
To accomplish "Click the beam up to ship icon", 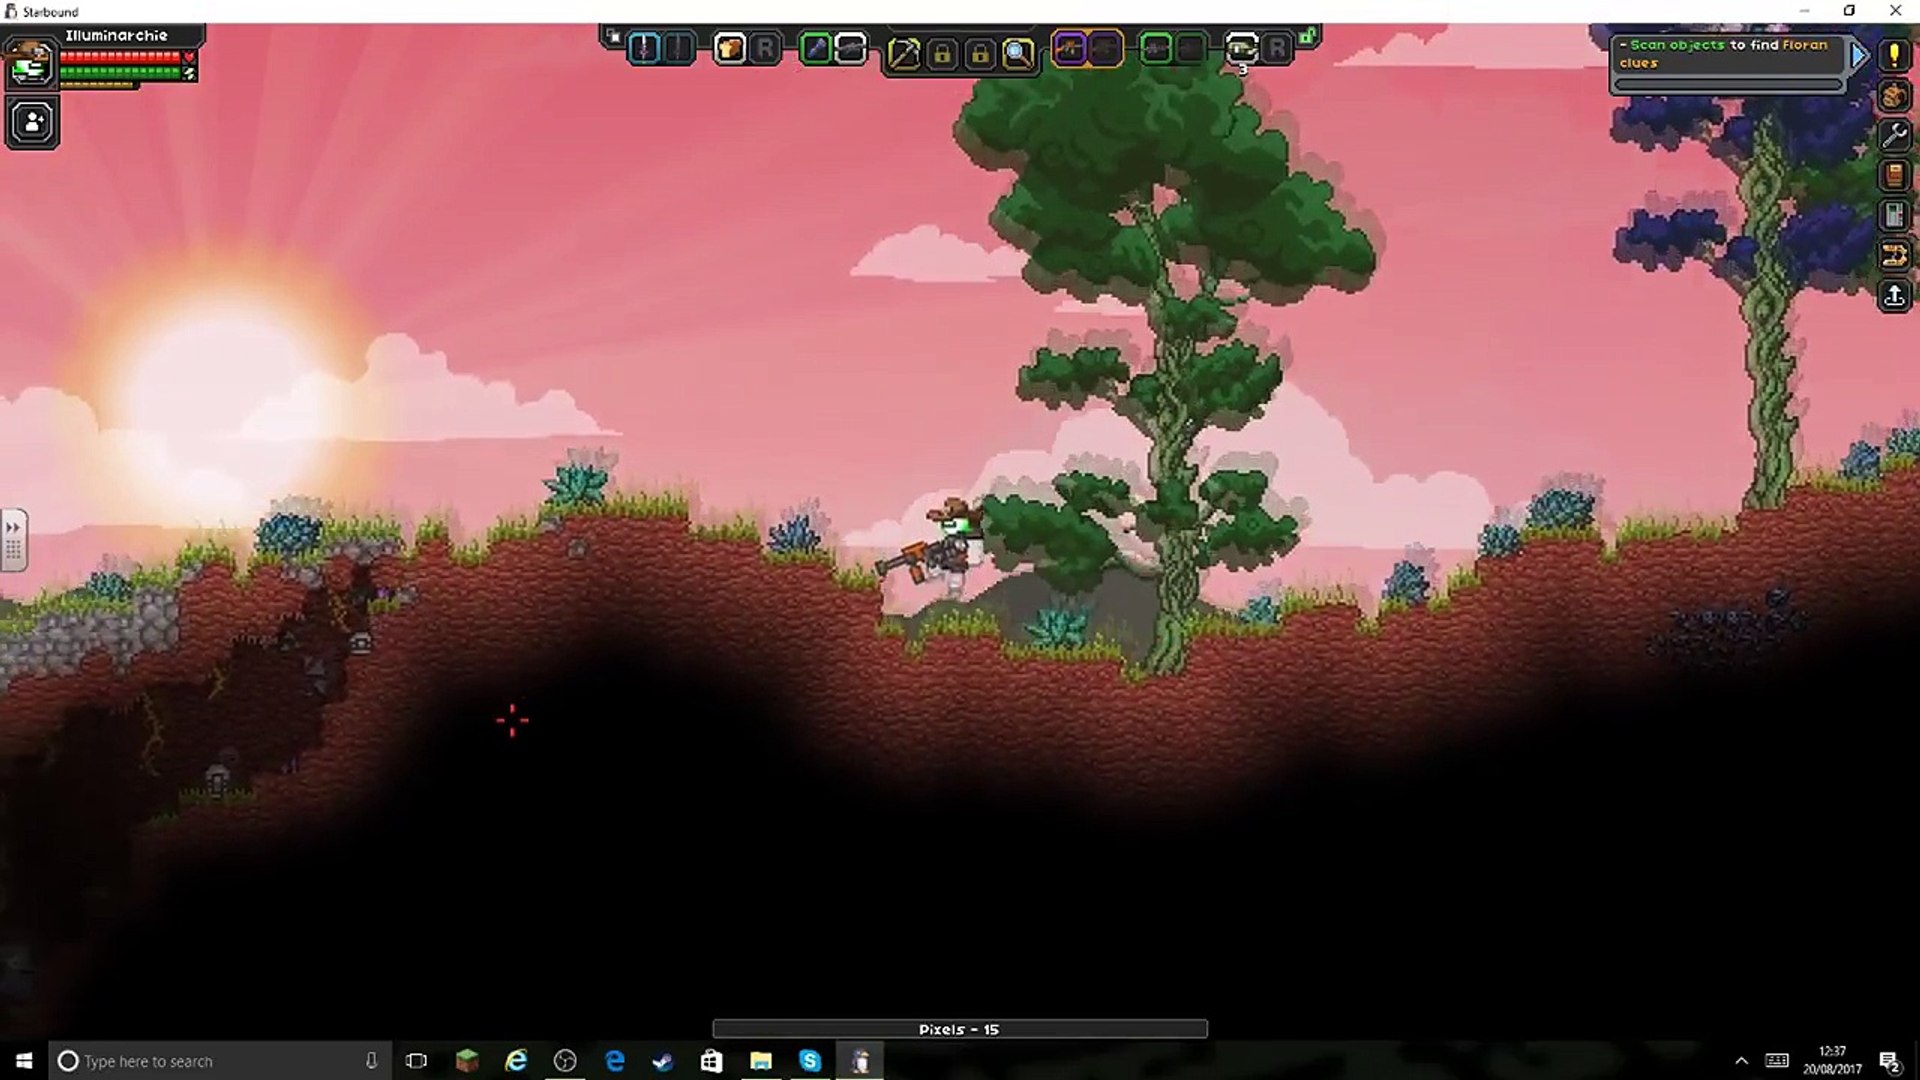I will 1893,296.
